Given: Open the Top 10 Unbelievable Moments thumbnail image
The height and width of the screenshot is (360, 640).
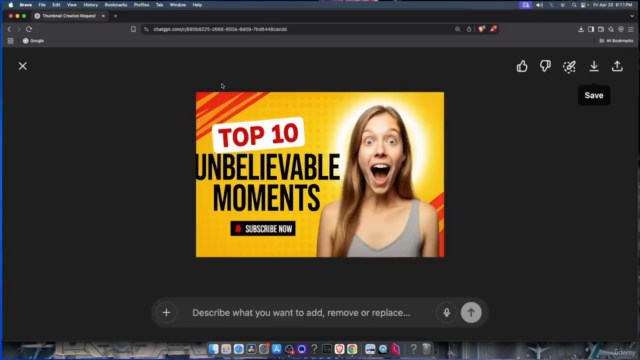Looking at the screenshot, I should pyautogui.click(x=320, y=175).
